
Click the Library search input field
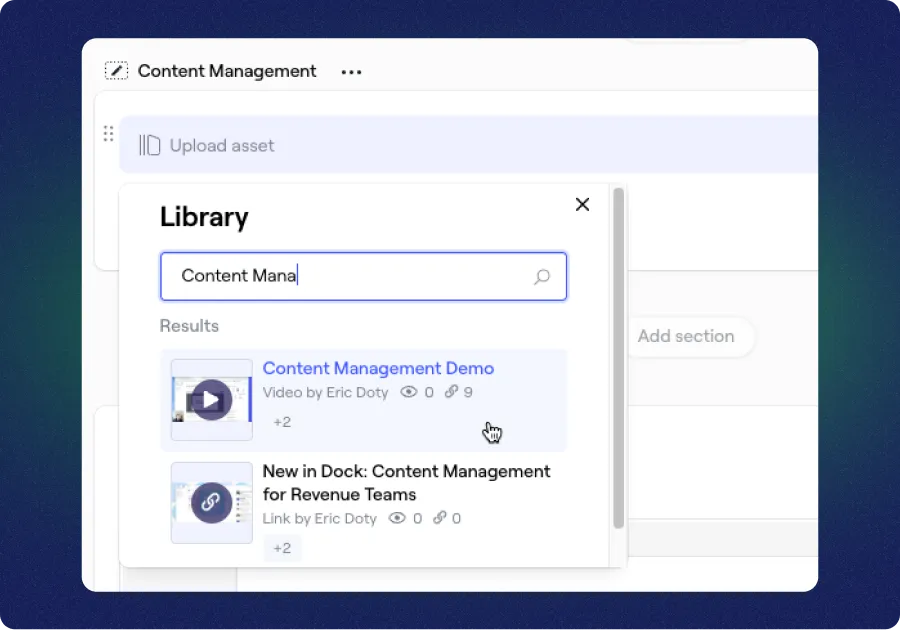coord(363,276)
